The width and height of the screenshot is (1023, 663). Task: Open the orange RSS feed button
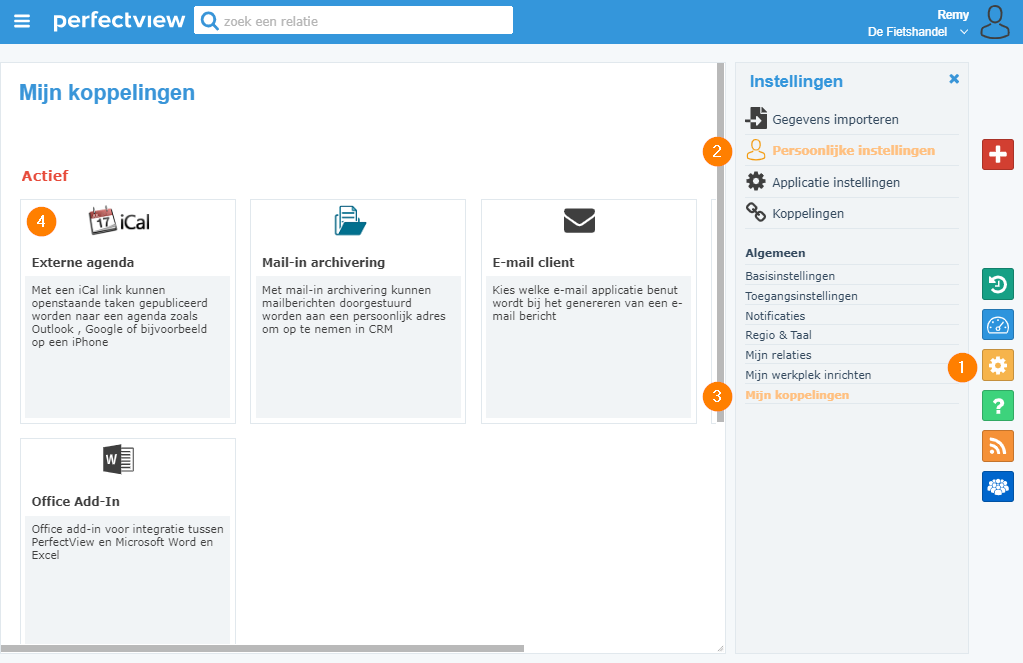pyautogui.click(x=998, y=446)
